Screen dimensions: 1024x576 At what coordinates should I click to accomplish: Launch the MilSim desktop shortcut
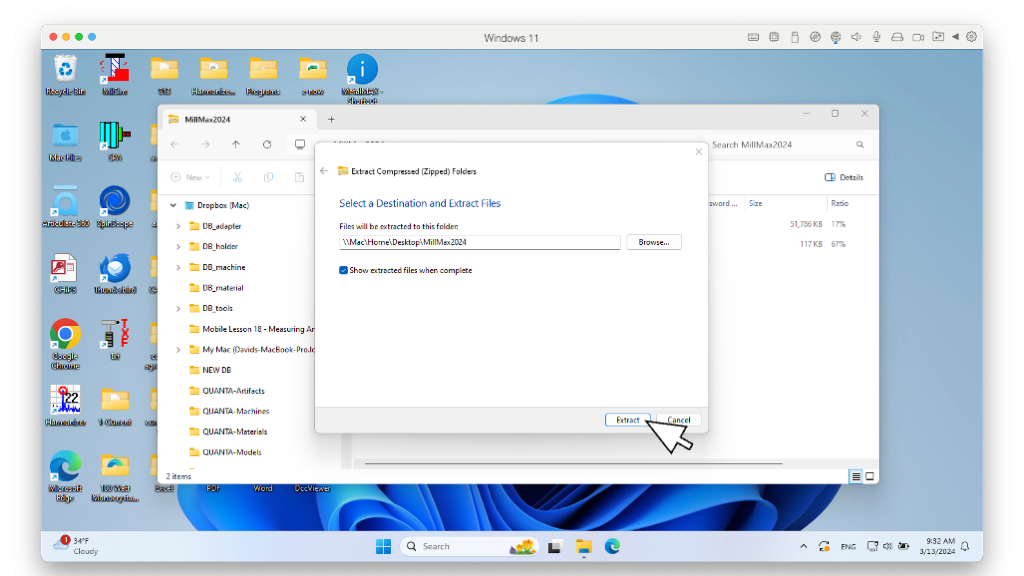pos(115,75)
